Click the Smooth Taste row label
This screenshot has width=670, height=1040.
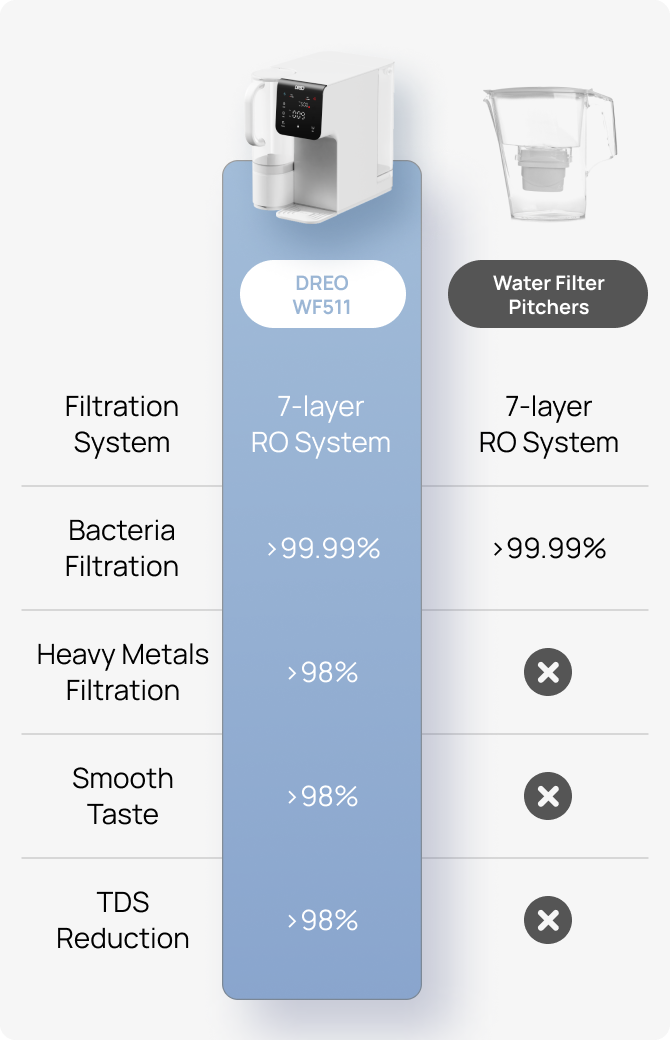[123, 796]
